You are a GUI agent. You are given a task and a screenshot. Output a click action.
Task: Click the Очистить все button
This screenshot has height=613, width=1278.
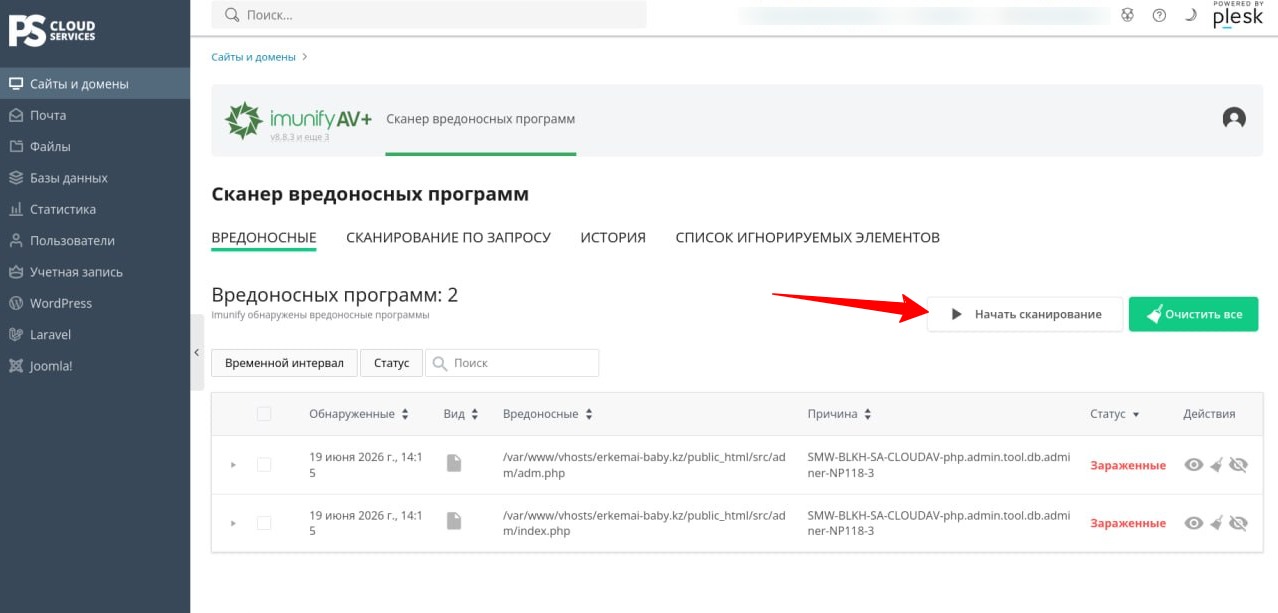point(1193,314)
